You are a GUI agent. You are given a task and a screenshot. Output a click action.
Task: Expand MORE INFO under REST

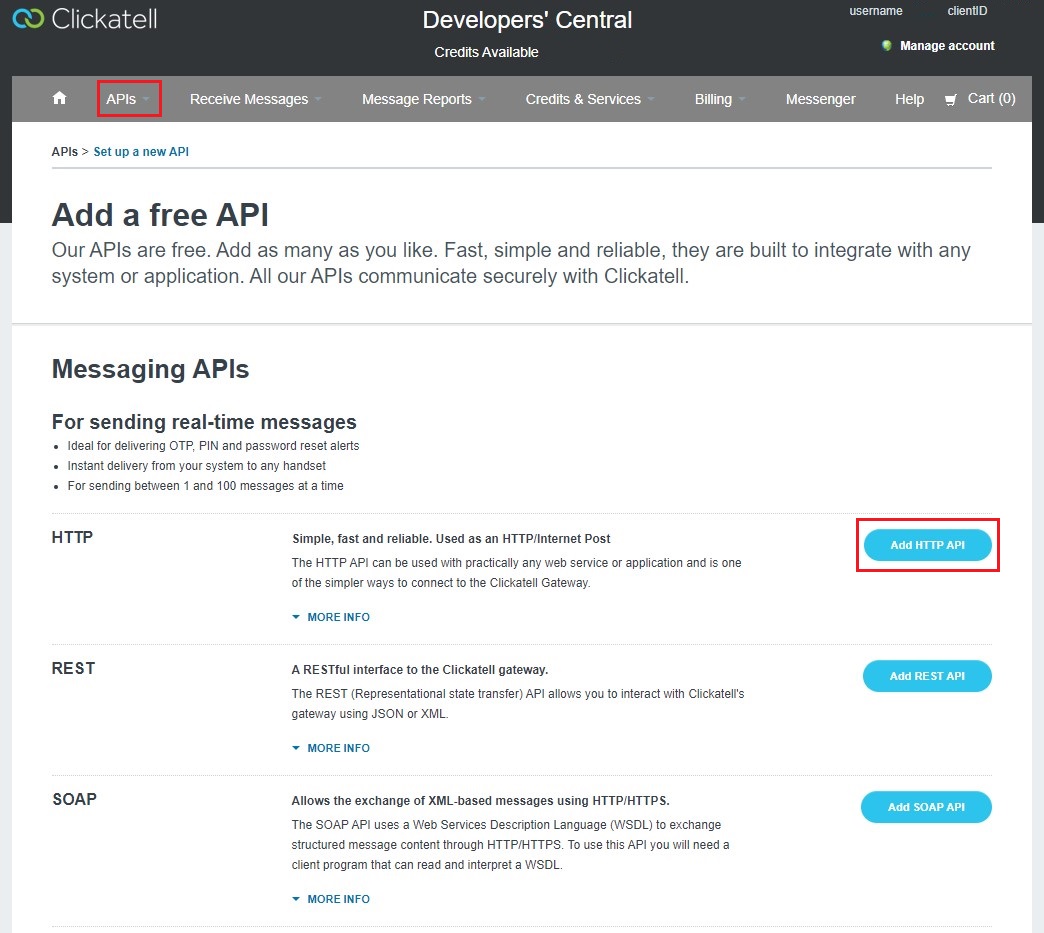coord(331,749)
